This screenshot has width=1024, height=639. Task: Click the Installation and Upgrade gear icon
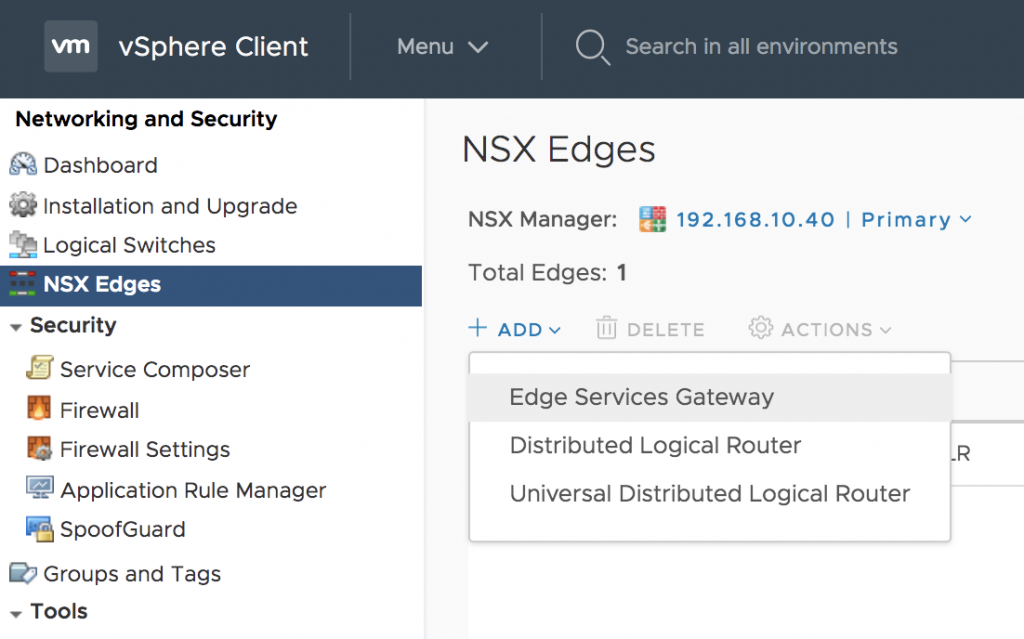[x=22, y=205]
